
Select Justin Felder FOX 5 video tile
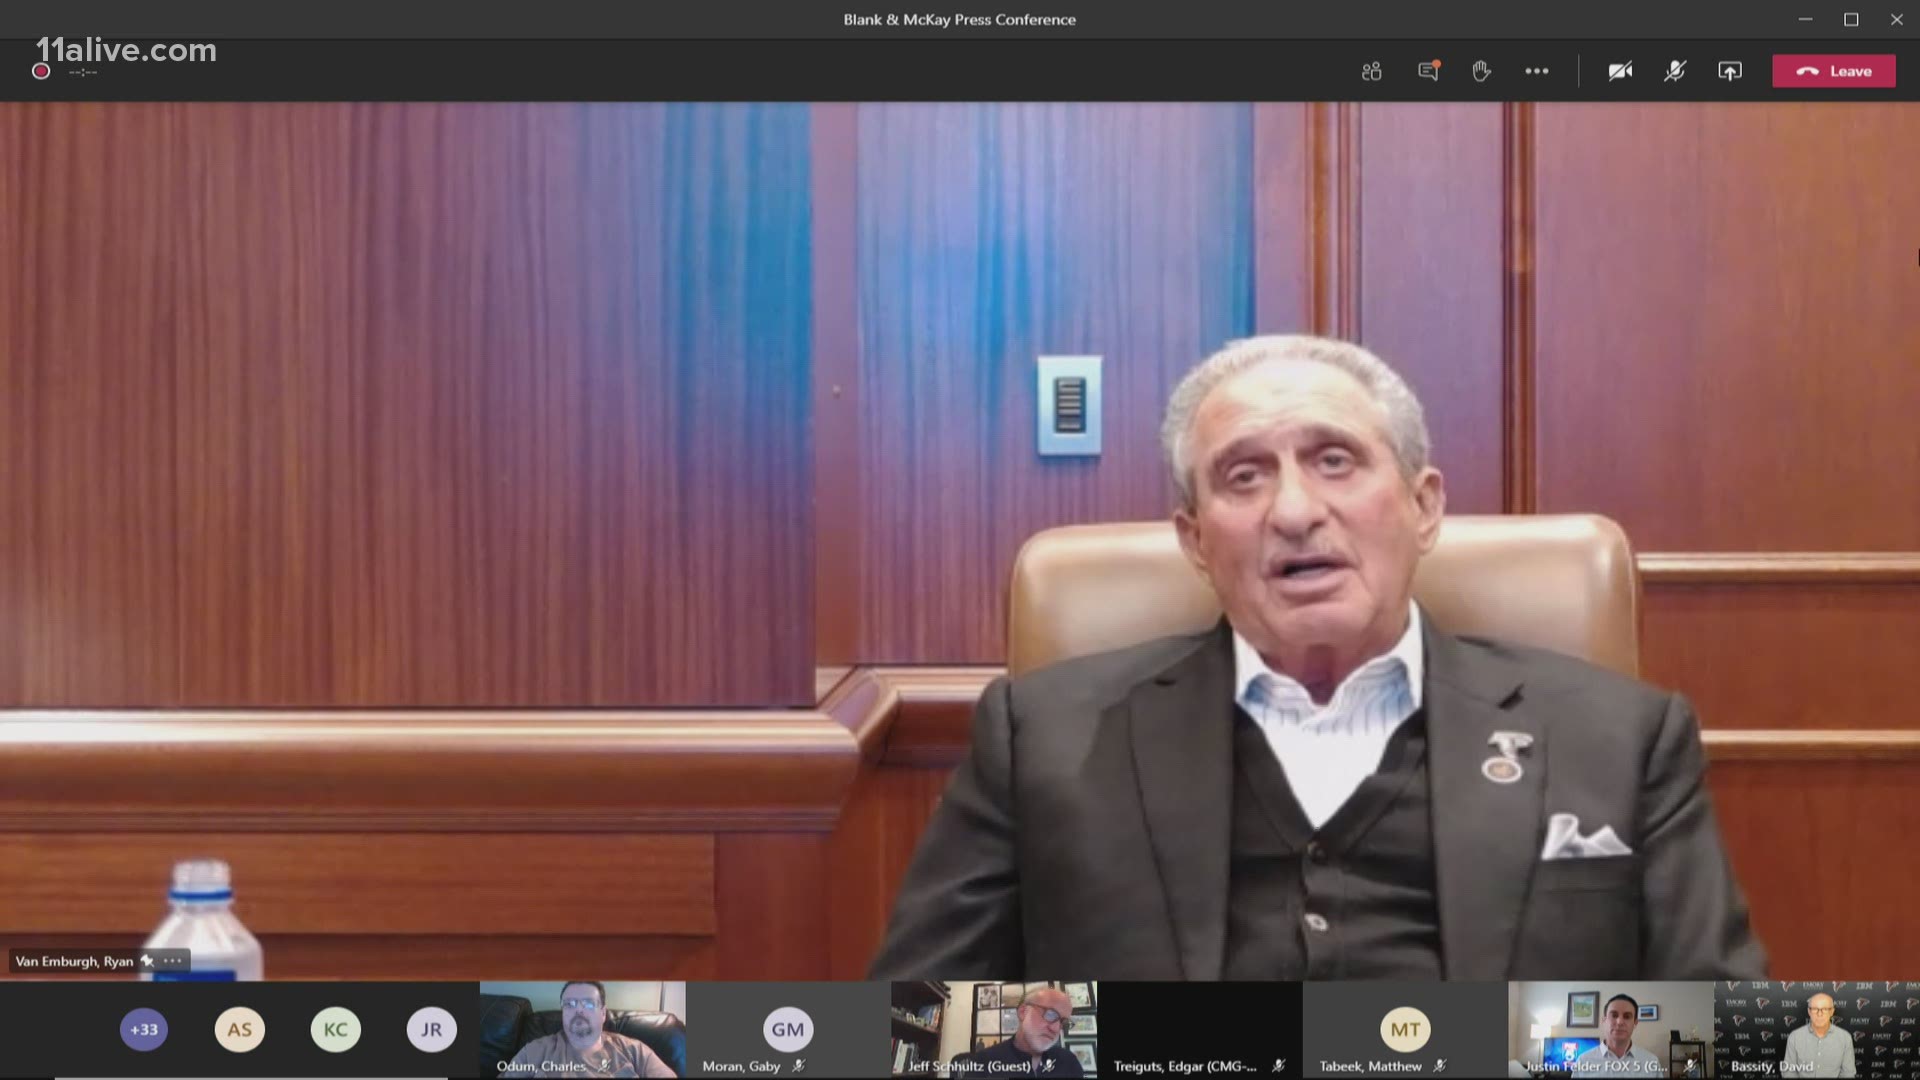click(x=1611, y=1029)
